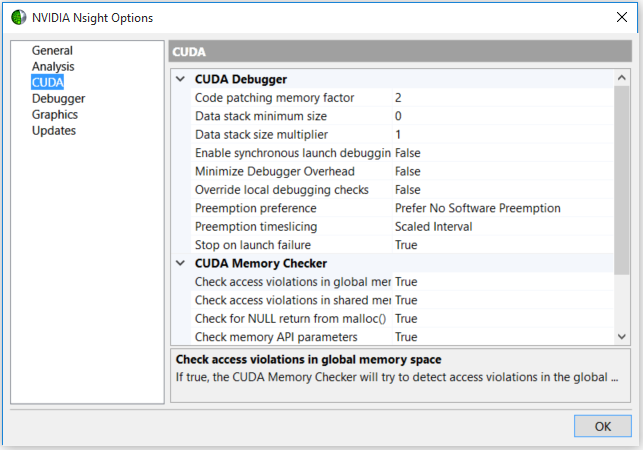Image resolution: width=643 pixels, height=450 pixels.
Task: Open the Updates options page
Action: pos(54,130)
